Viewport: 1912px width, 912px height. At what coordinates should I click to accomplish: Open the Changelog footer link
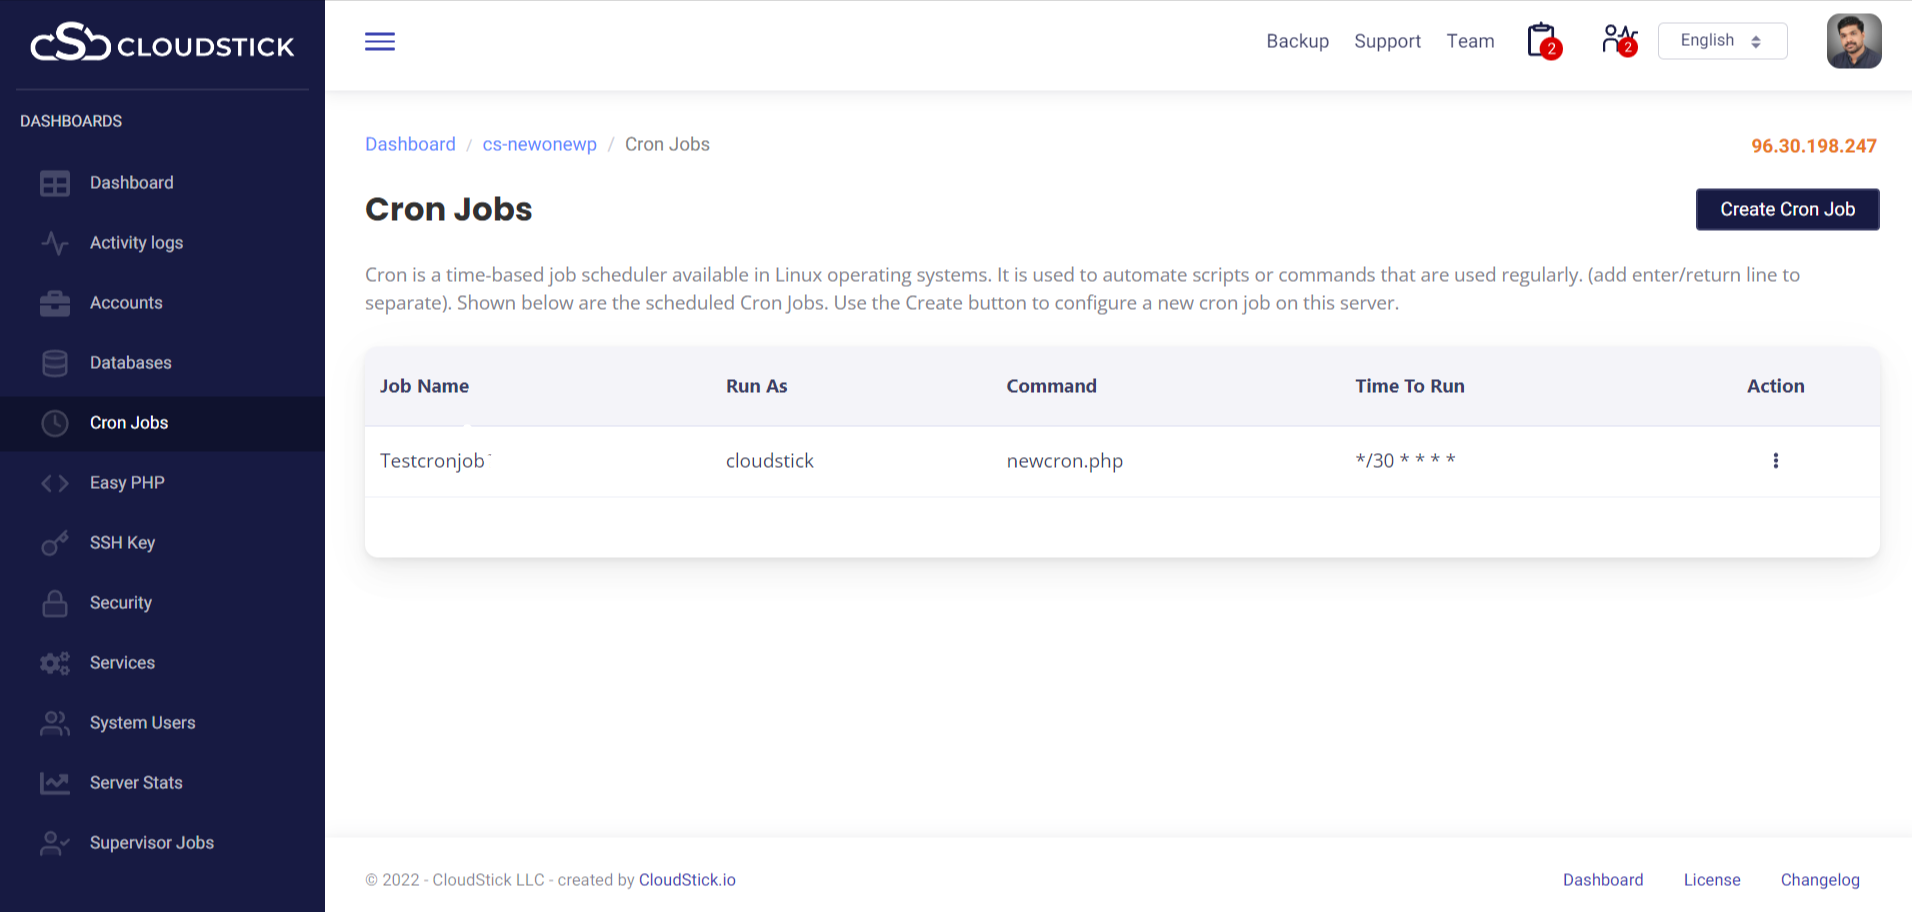click(1819, 880)
